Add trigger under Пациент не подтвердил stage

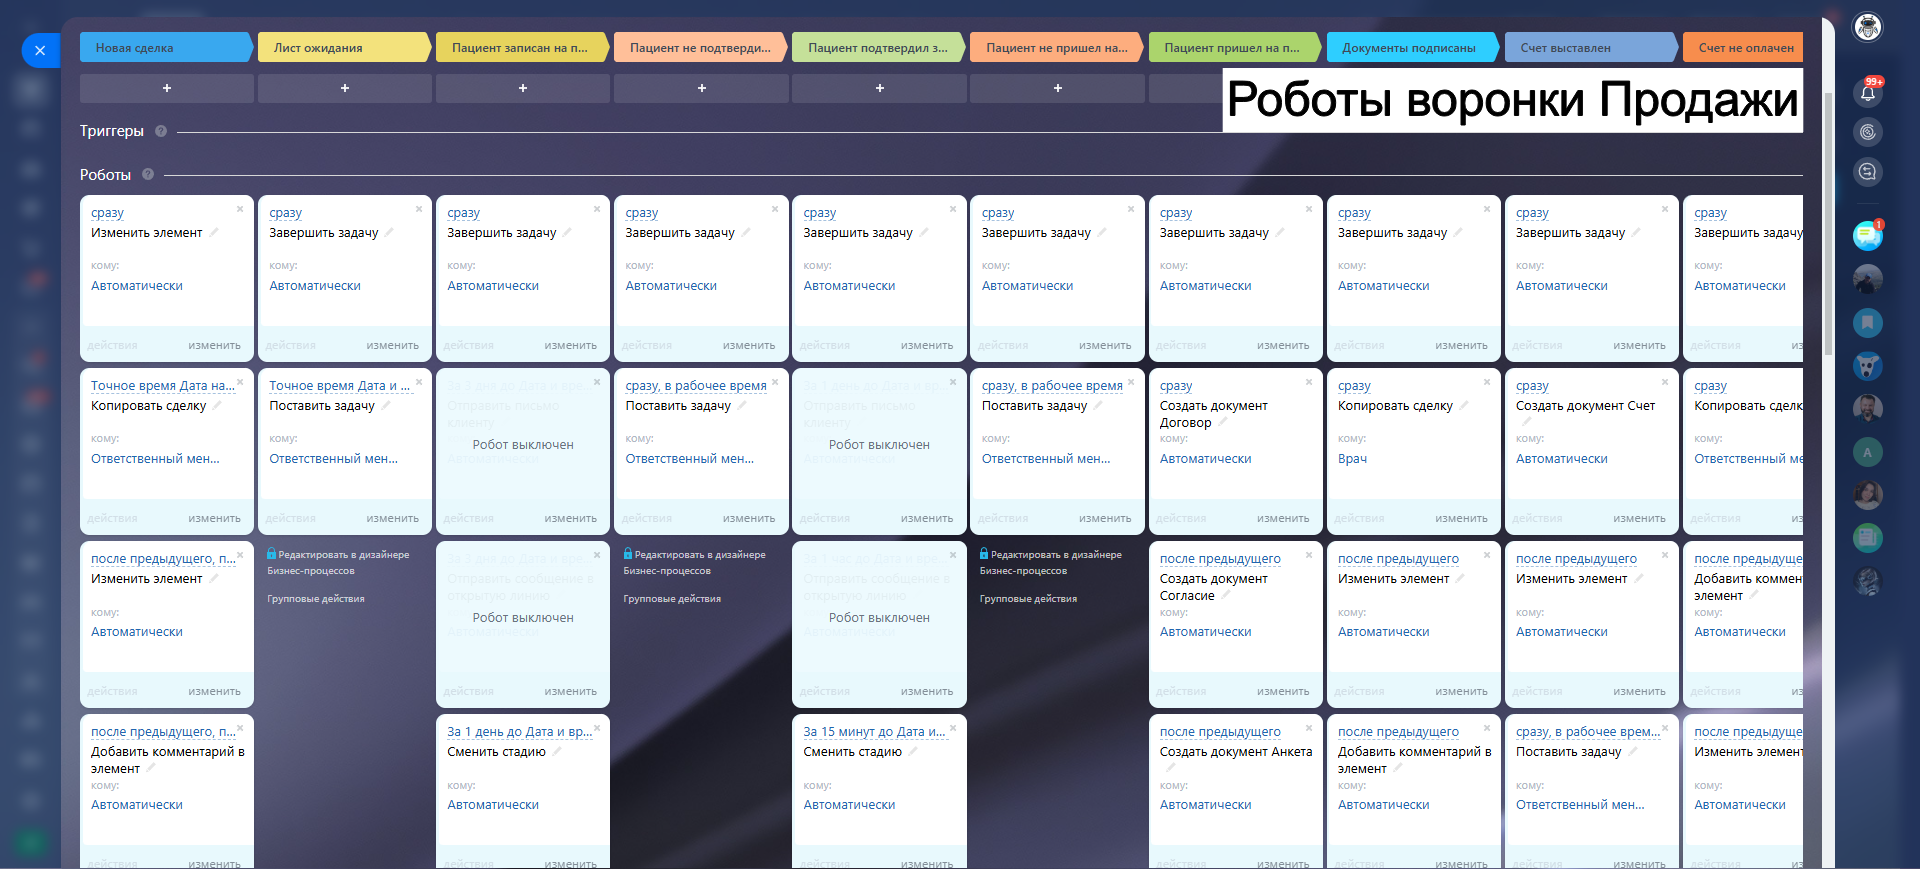pos(701,88)
